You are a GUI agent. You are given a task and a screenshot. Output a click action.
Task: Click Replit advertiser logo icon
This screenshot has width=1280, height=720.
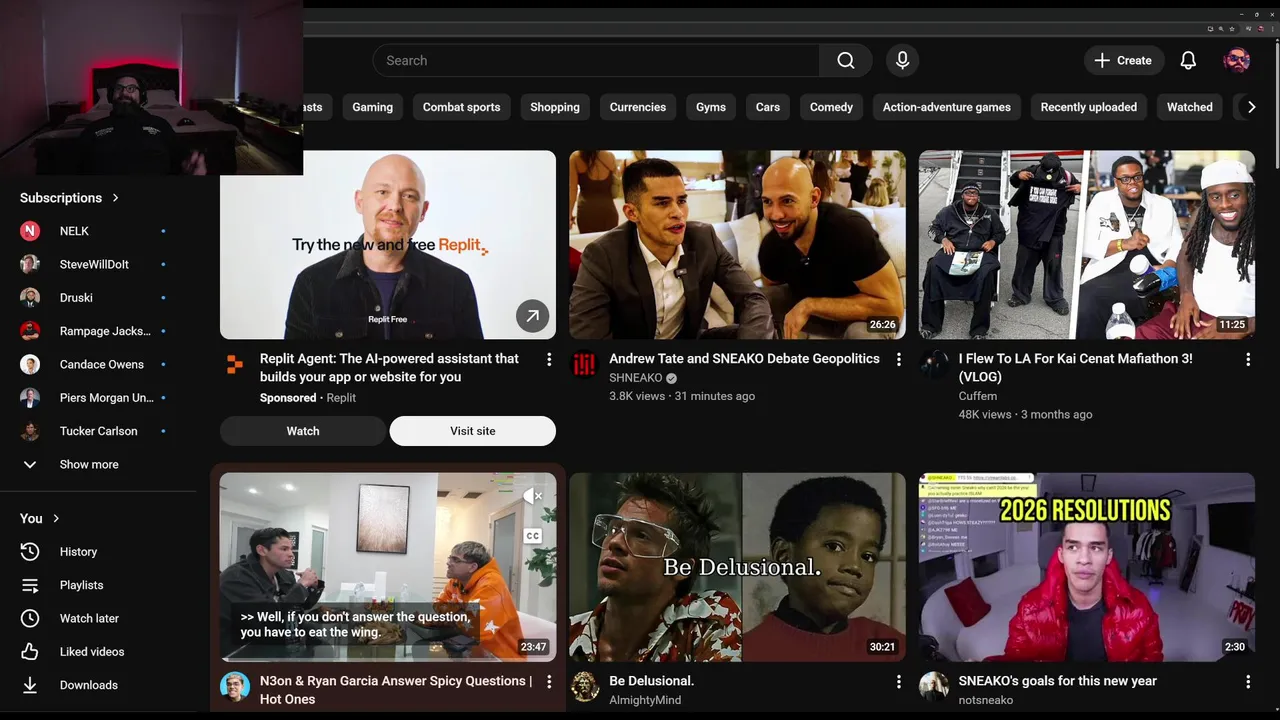click(235, 364)
